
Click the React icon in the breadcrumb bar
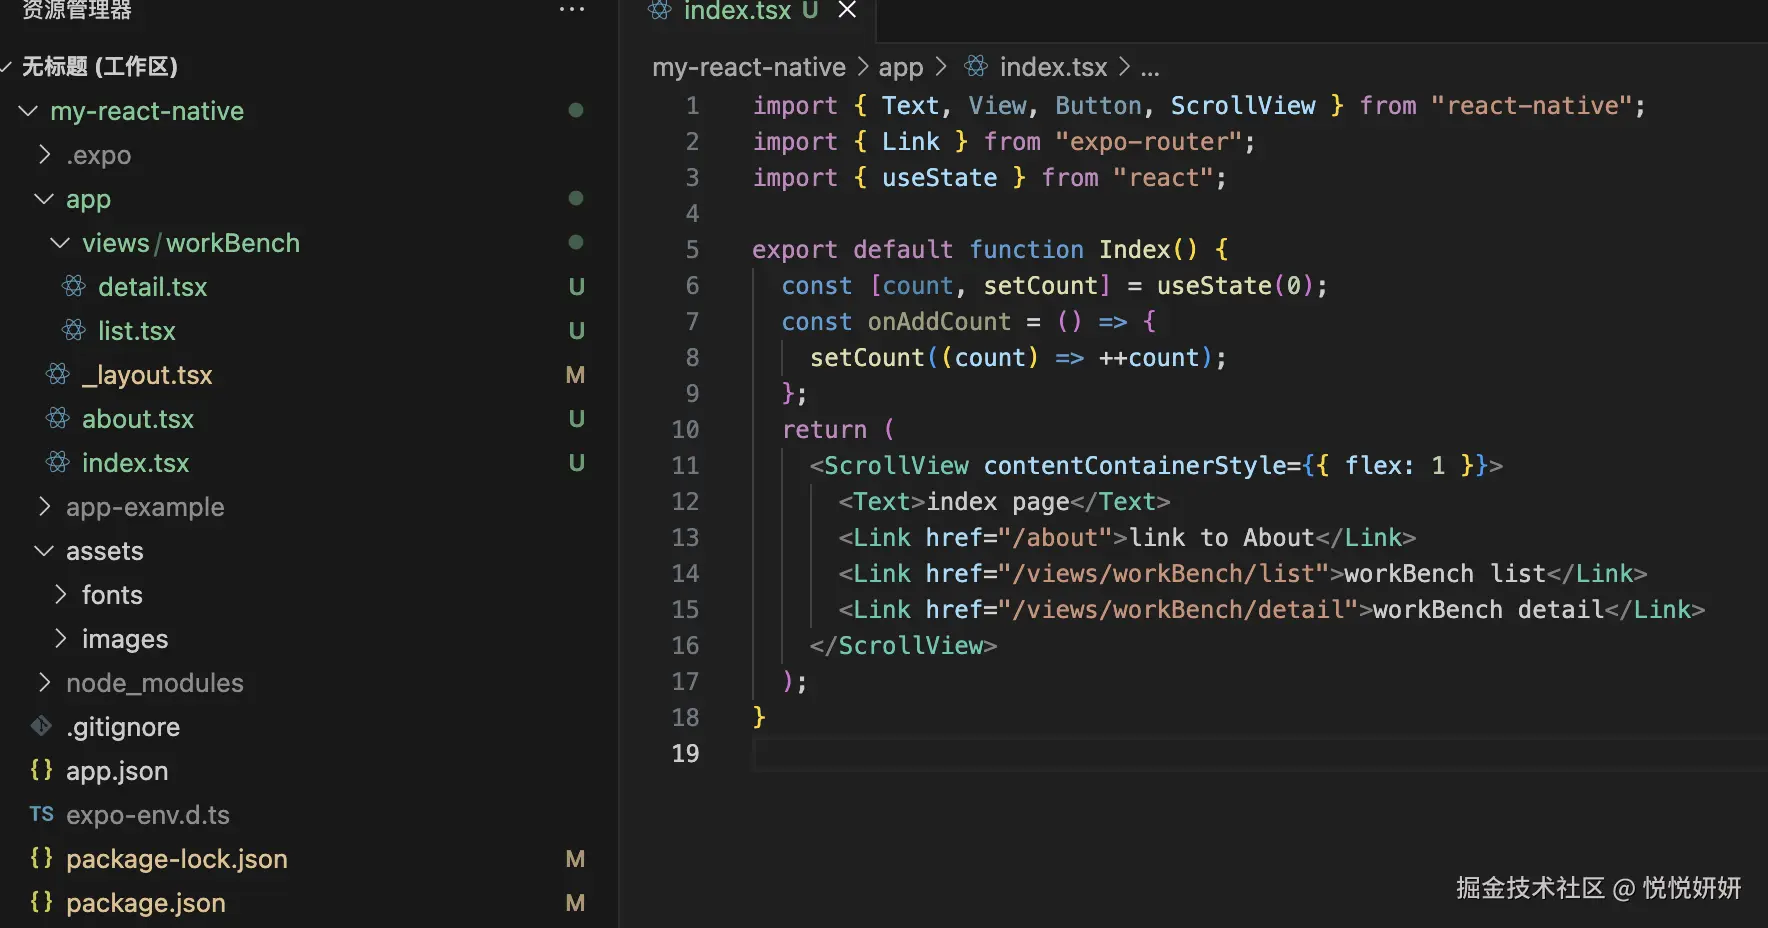(x=976, y=66)
